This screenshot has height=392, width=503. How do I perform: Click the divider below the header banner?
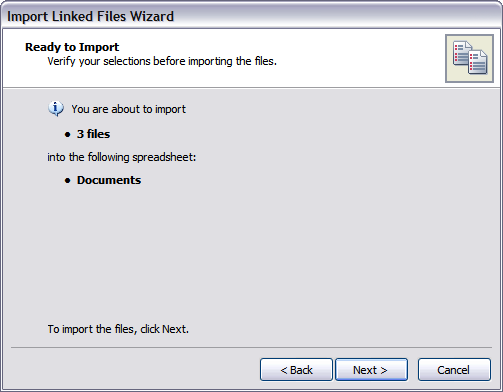coord(251,88)
